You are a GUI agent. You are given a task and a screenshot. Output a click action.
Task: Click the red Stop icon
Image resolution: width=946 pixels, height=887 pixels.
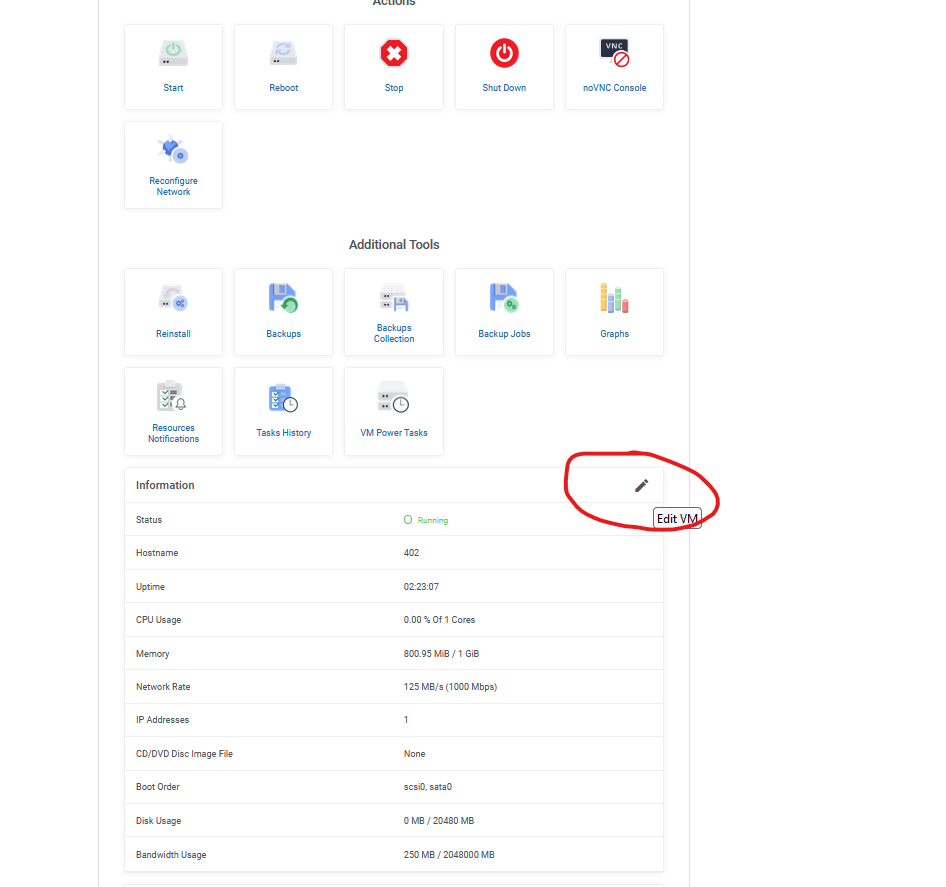click(394, 53)
